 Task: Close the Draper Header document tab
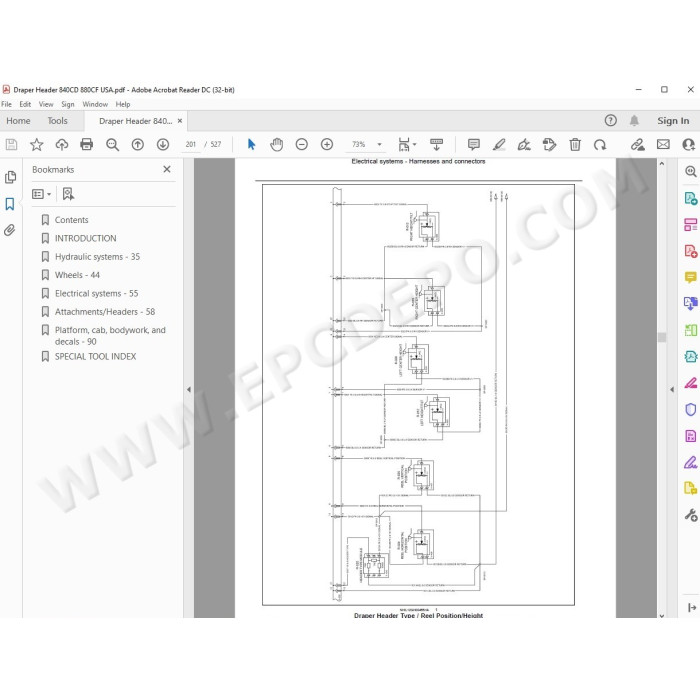tap(180, 121)
